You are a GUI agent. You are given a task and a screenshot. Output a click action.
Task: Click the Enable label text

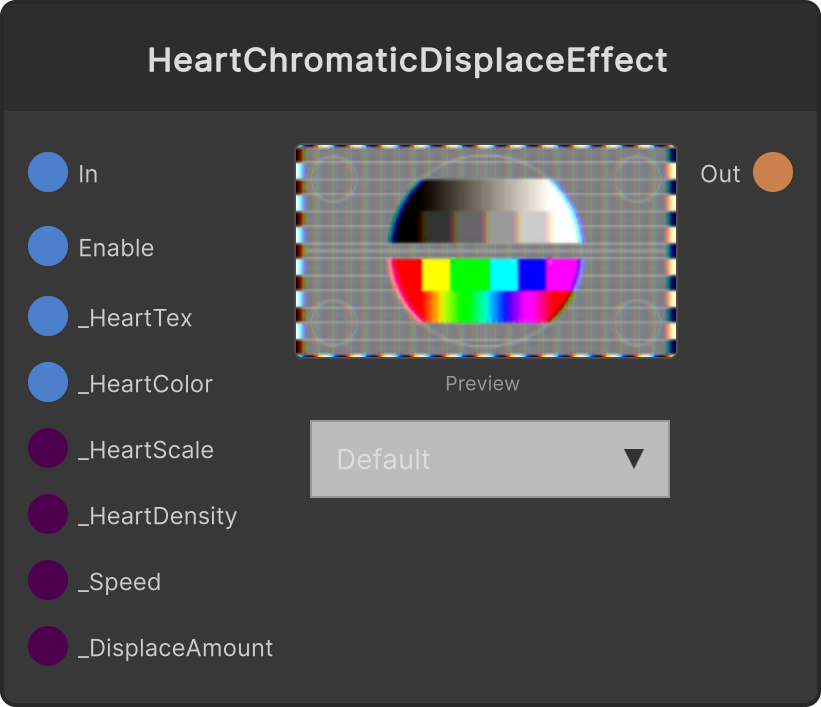116,248
